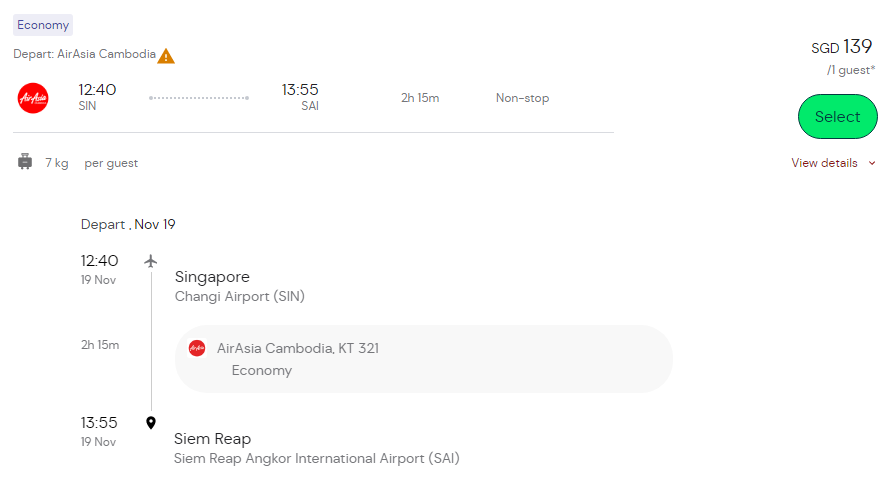This screenshot has width=893, height=482.
Task: Click the 13:55 SAI arrival time in summary
Action: [300, 97]
